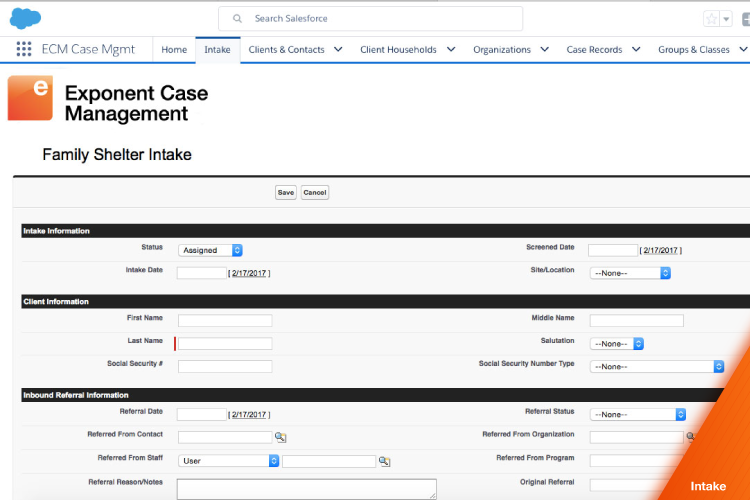Open lookup for Referred From Organization

[x=690, y=436]
